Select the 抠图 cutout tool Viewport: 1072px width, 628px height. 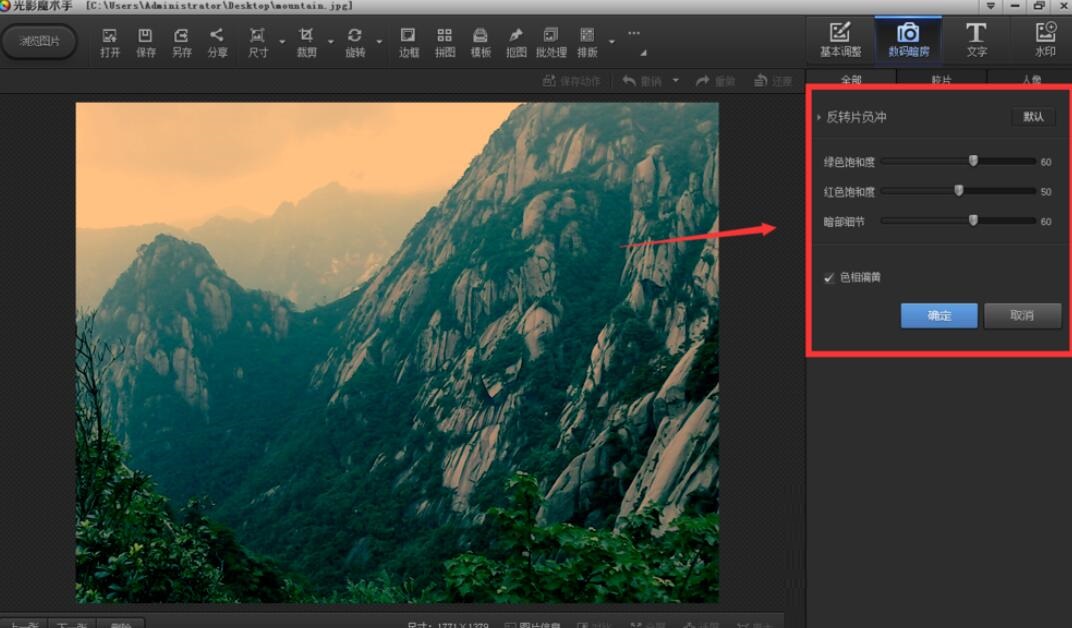pos(515,42)
